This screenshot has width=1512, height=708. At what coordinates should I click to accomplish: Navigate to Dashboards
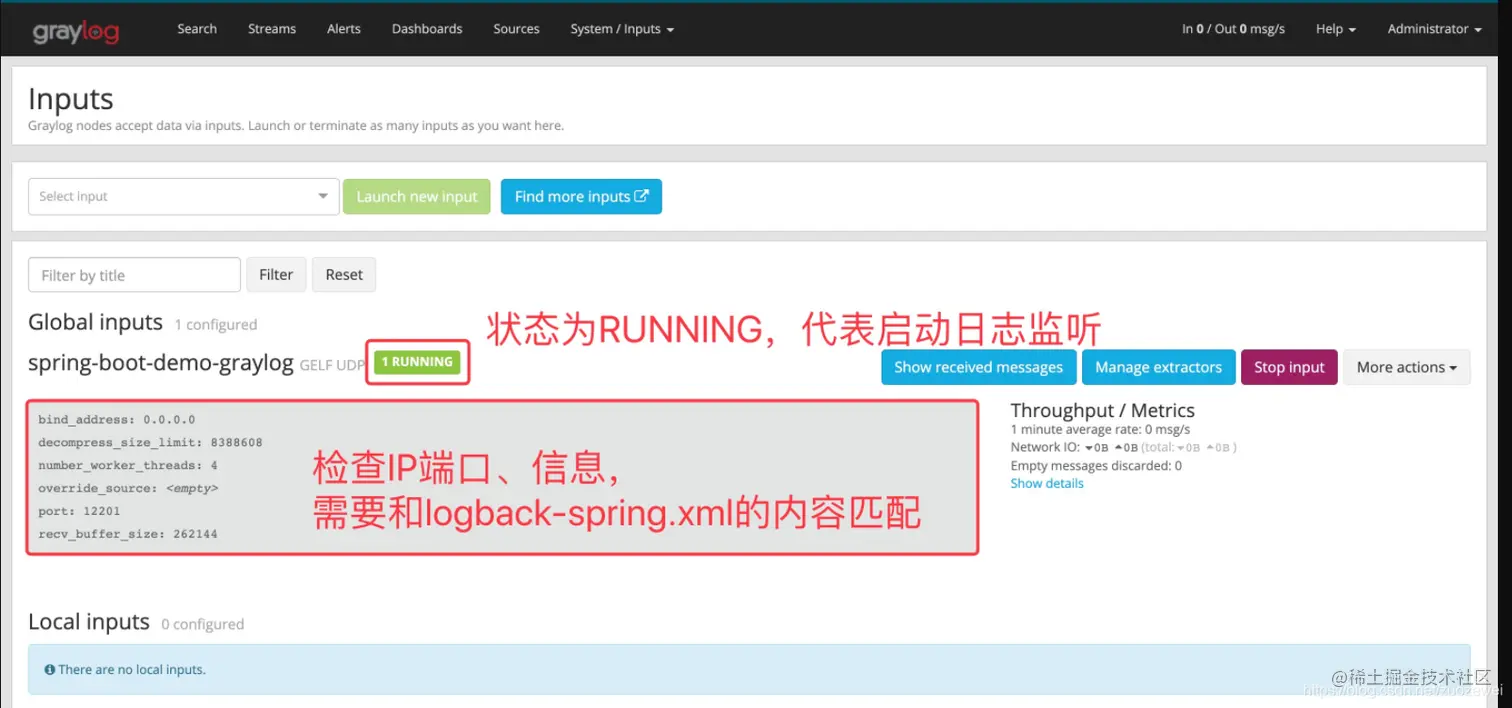coord(427,29)
